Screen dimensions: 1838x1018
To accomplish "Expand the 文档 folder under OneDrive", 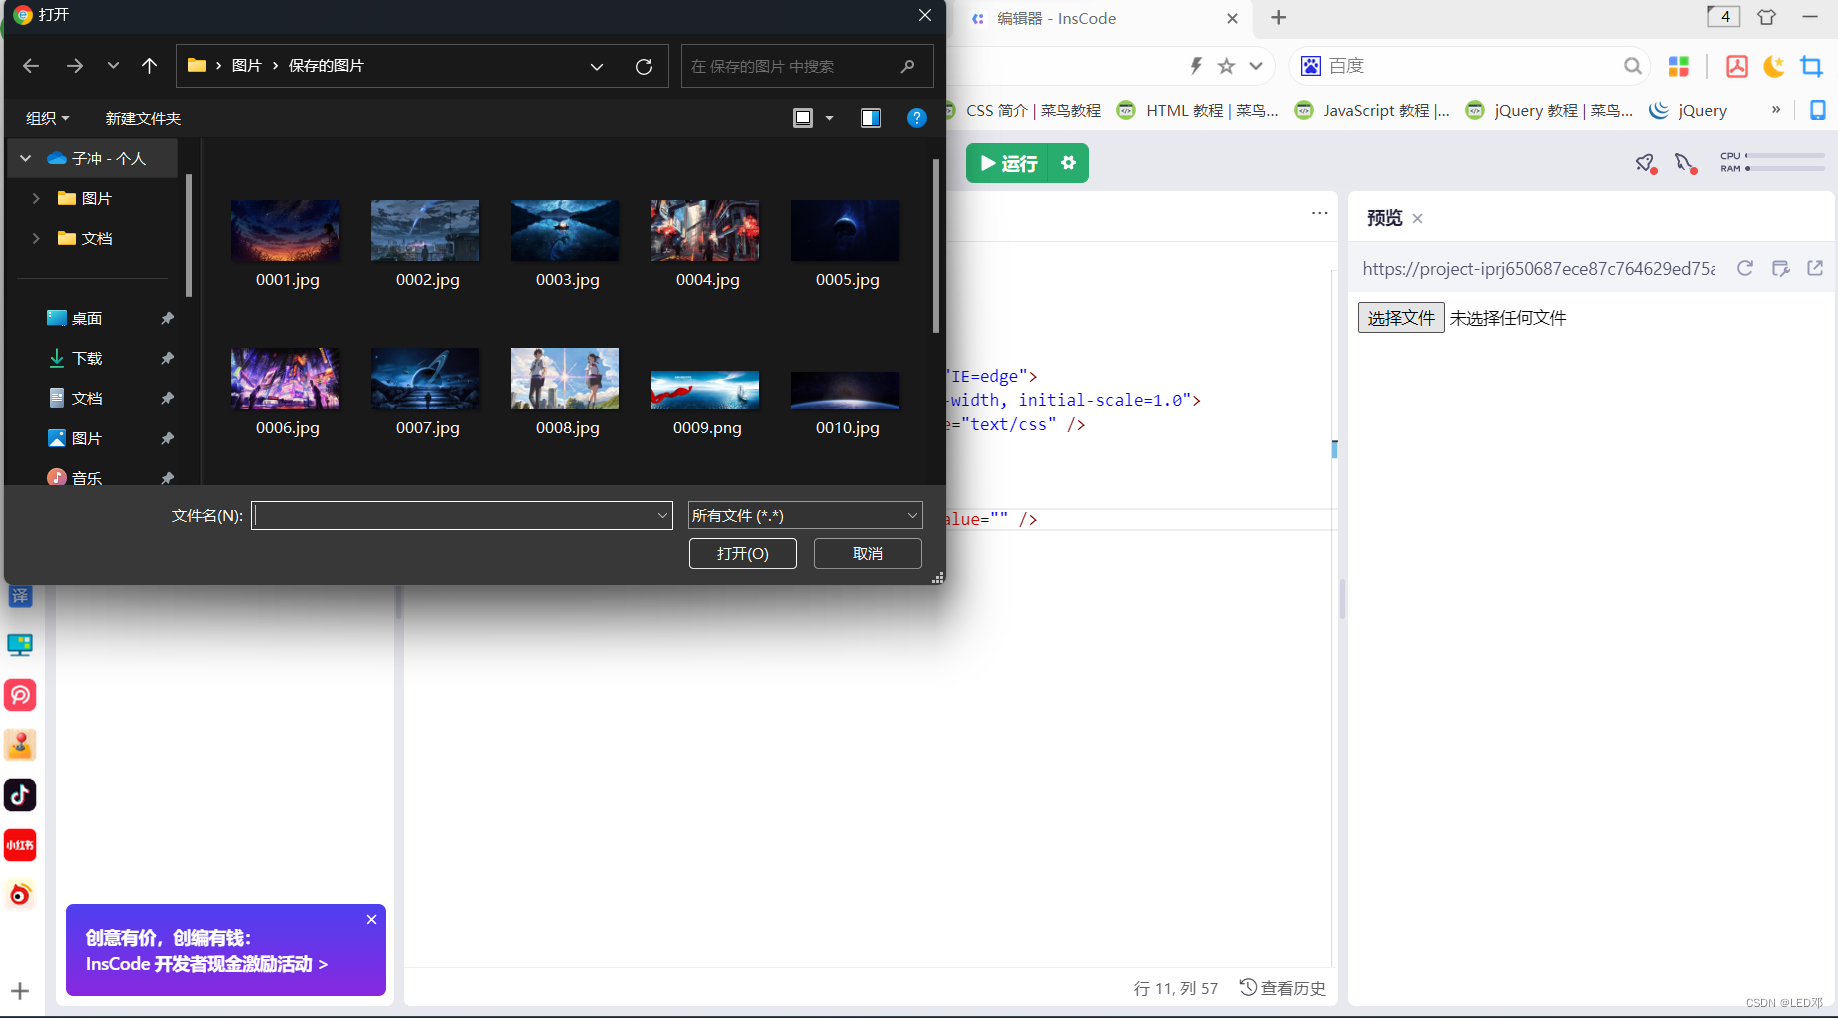I will tap(36, 238).
